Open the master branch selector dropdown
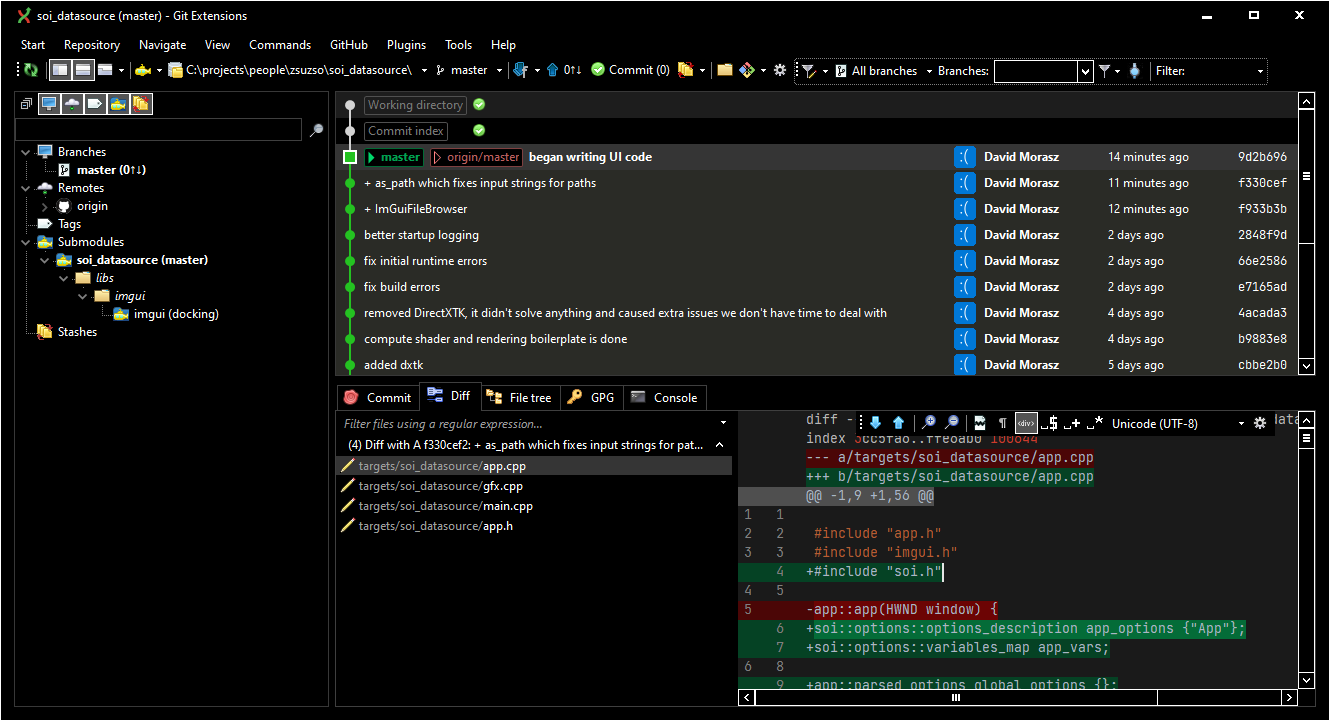Viewport: 1330px width, 721px height. tap(497, 70)
